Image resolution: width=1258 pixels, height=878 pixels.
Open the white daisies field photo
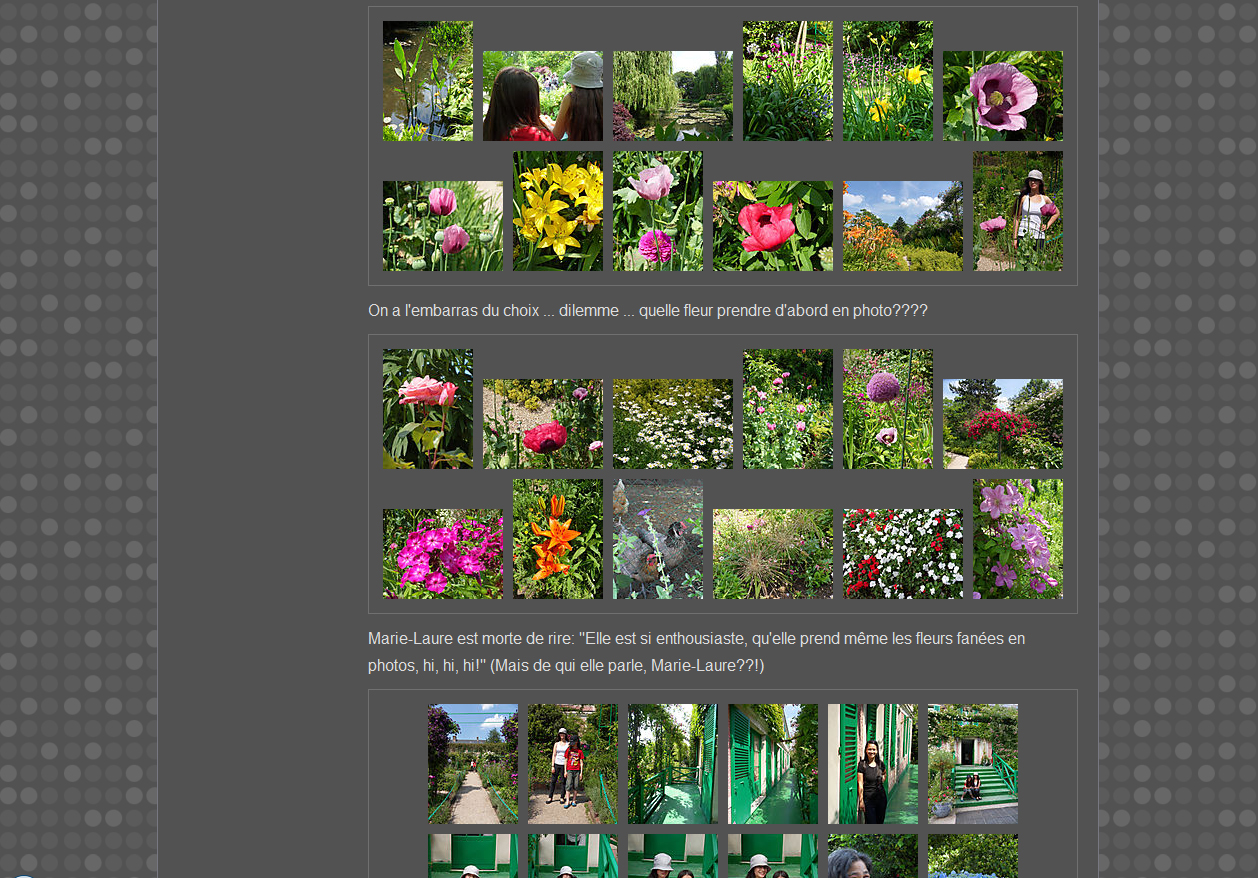(672, 424)
